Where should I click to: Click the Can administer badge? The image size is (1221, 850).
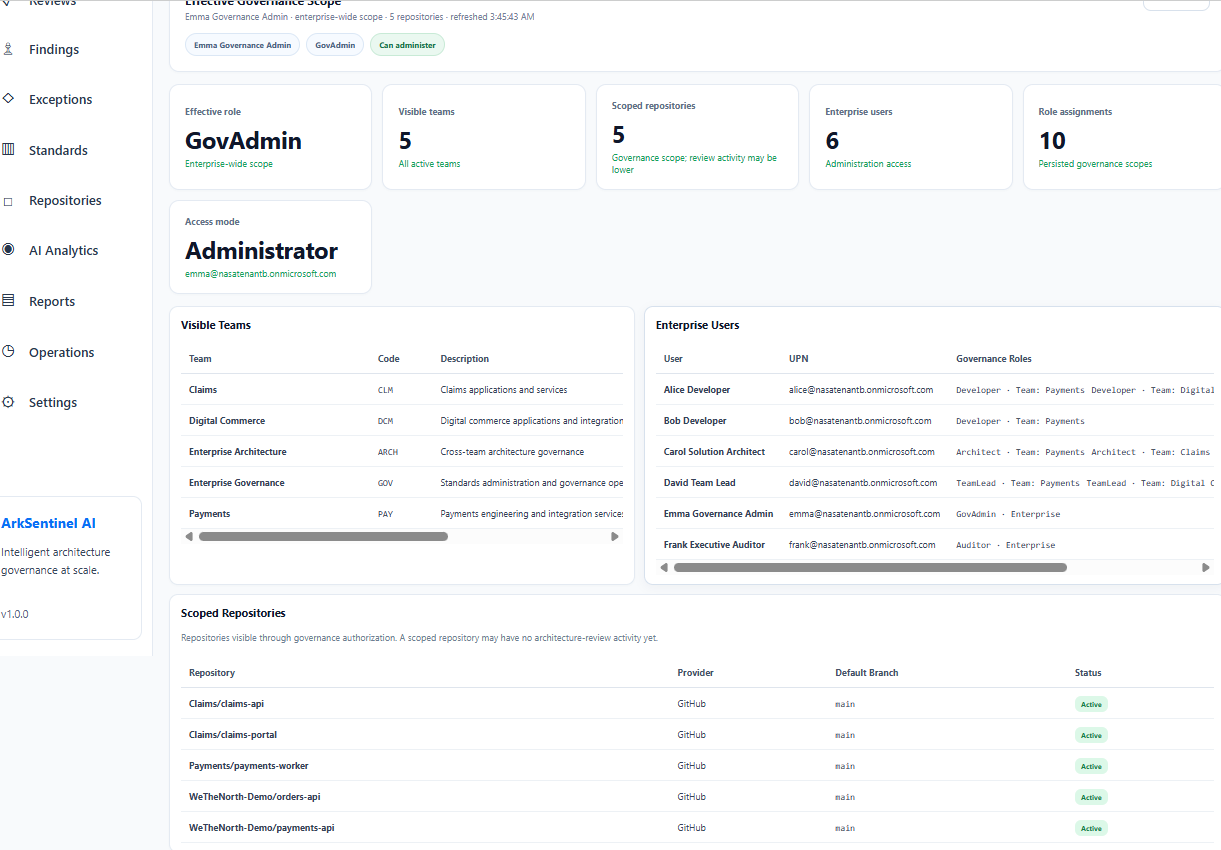click(407, 45)
